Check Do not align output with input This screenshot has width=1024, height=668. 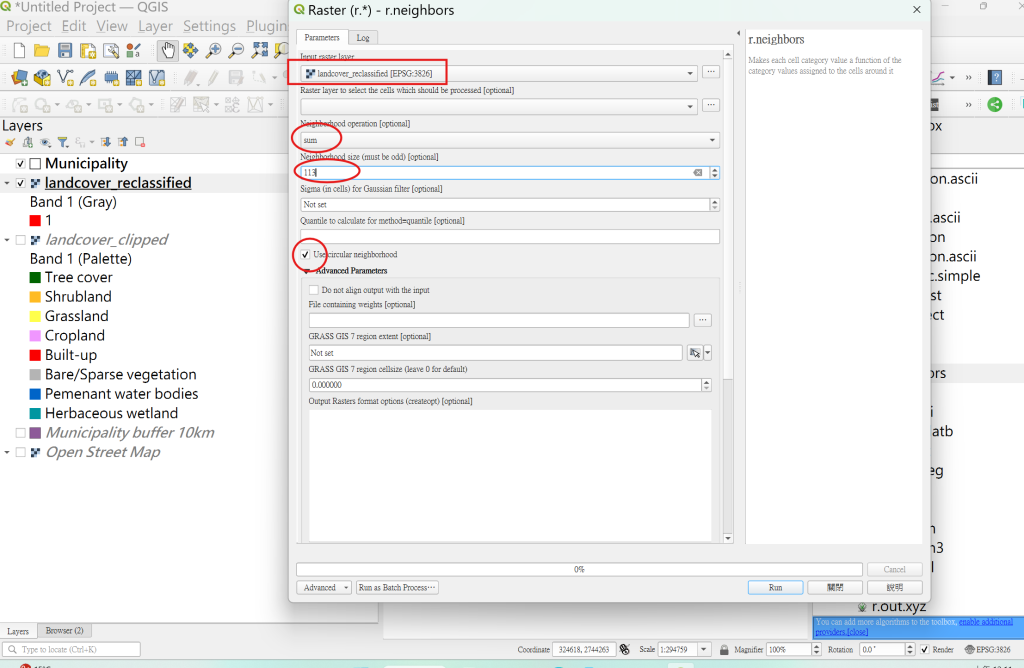pyautogui.click(x=313, y=290)
